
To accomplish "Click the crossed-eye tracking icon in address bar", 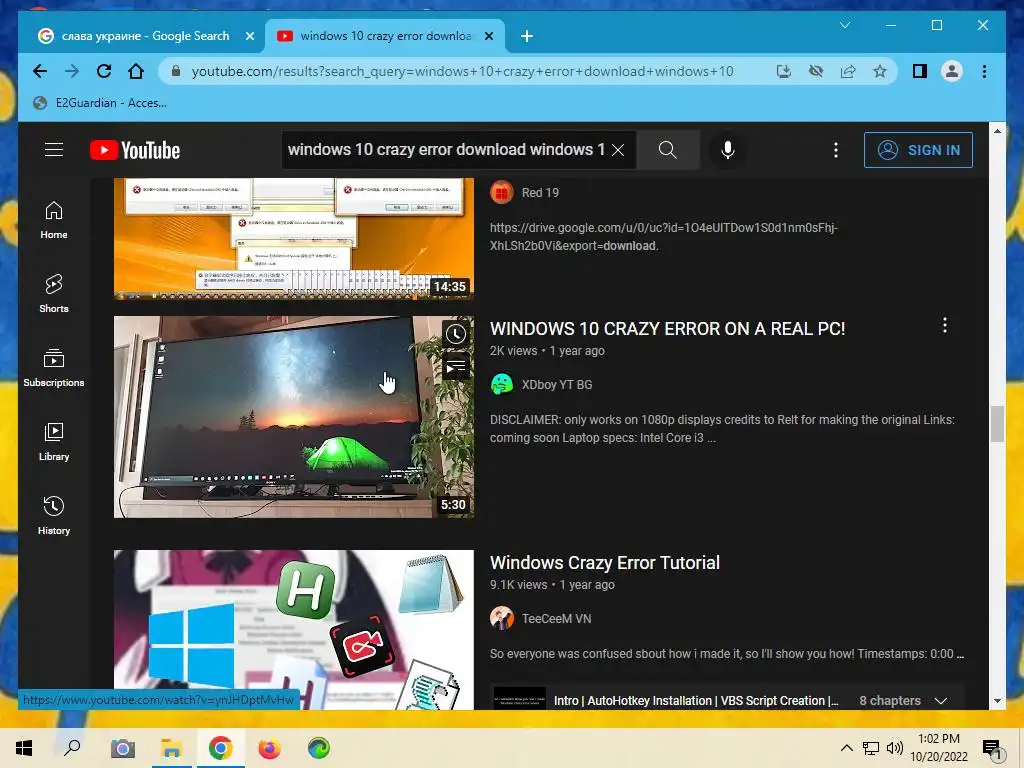I will point(816,71).
